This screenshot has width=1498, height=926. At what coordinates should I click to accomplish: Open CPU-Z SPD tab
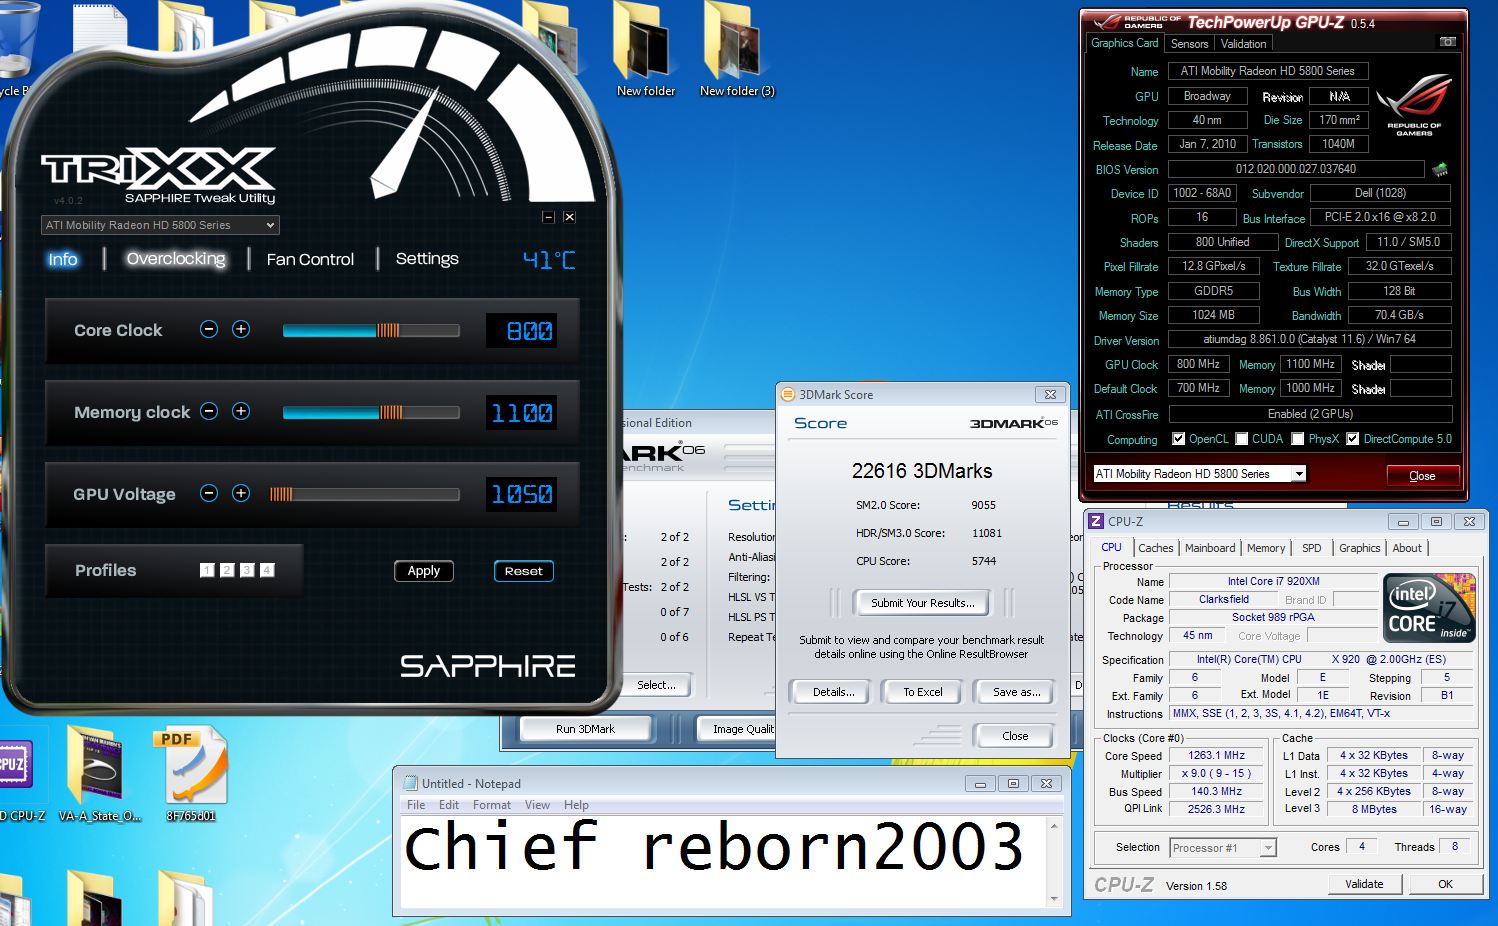tap(1311, 548)
